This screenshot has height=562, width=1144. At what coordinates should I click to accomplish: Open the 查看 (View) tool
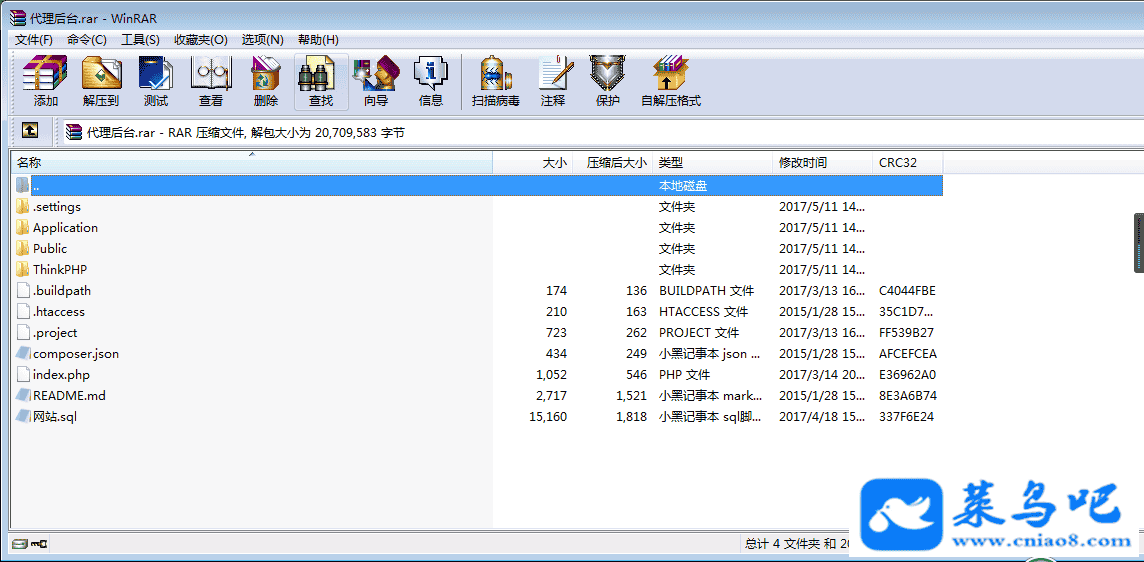pyautogui.click(x=211, y=81)
